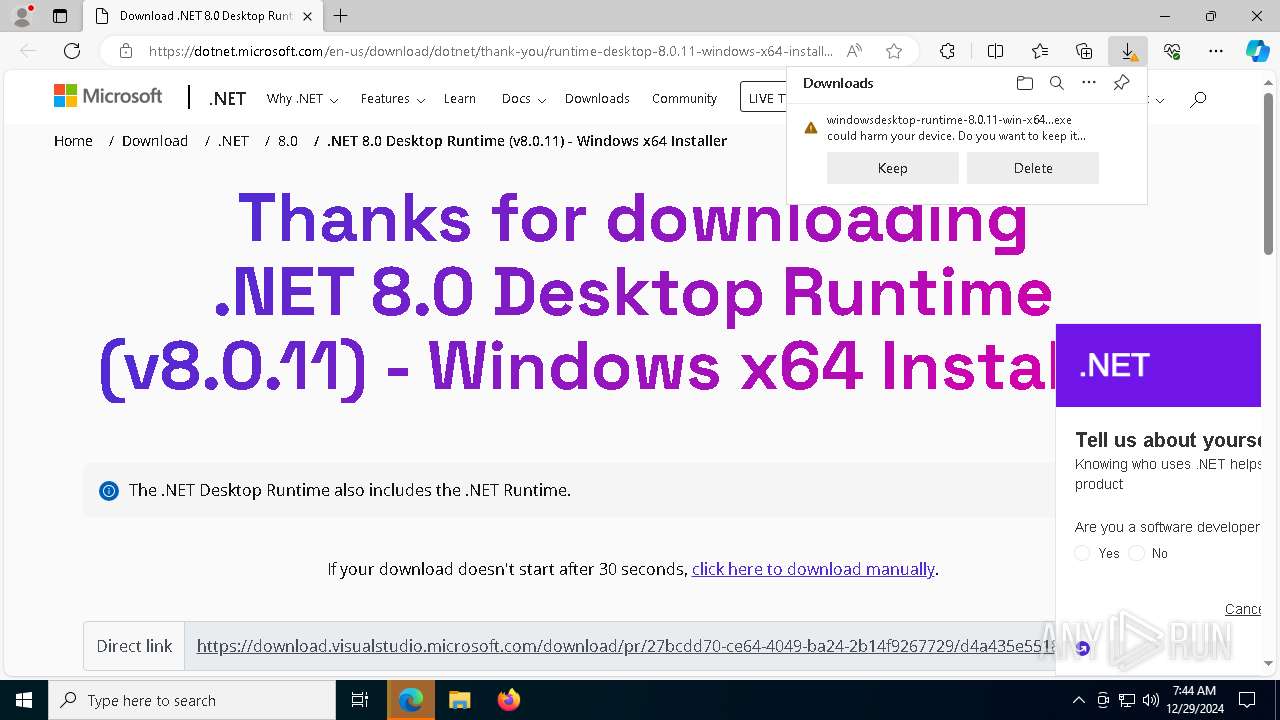Click the browser profile avatar icon
The image size is (1280, 720).
click(21, 16)
